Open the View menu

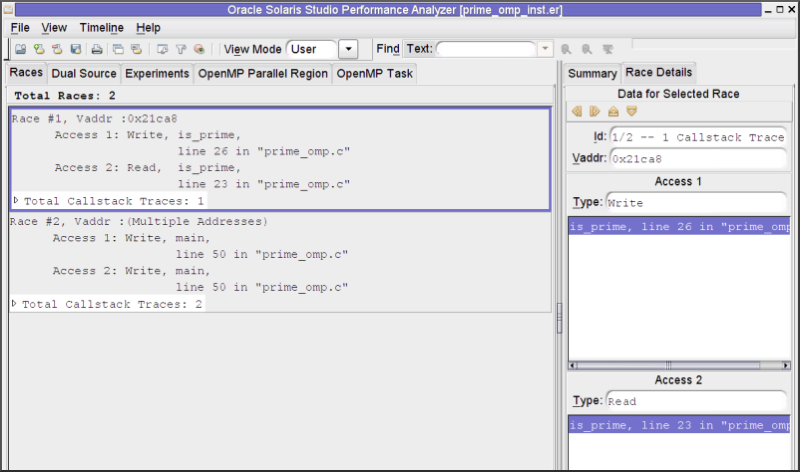54,28
